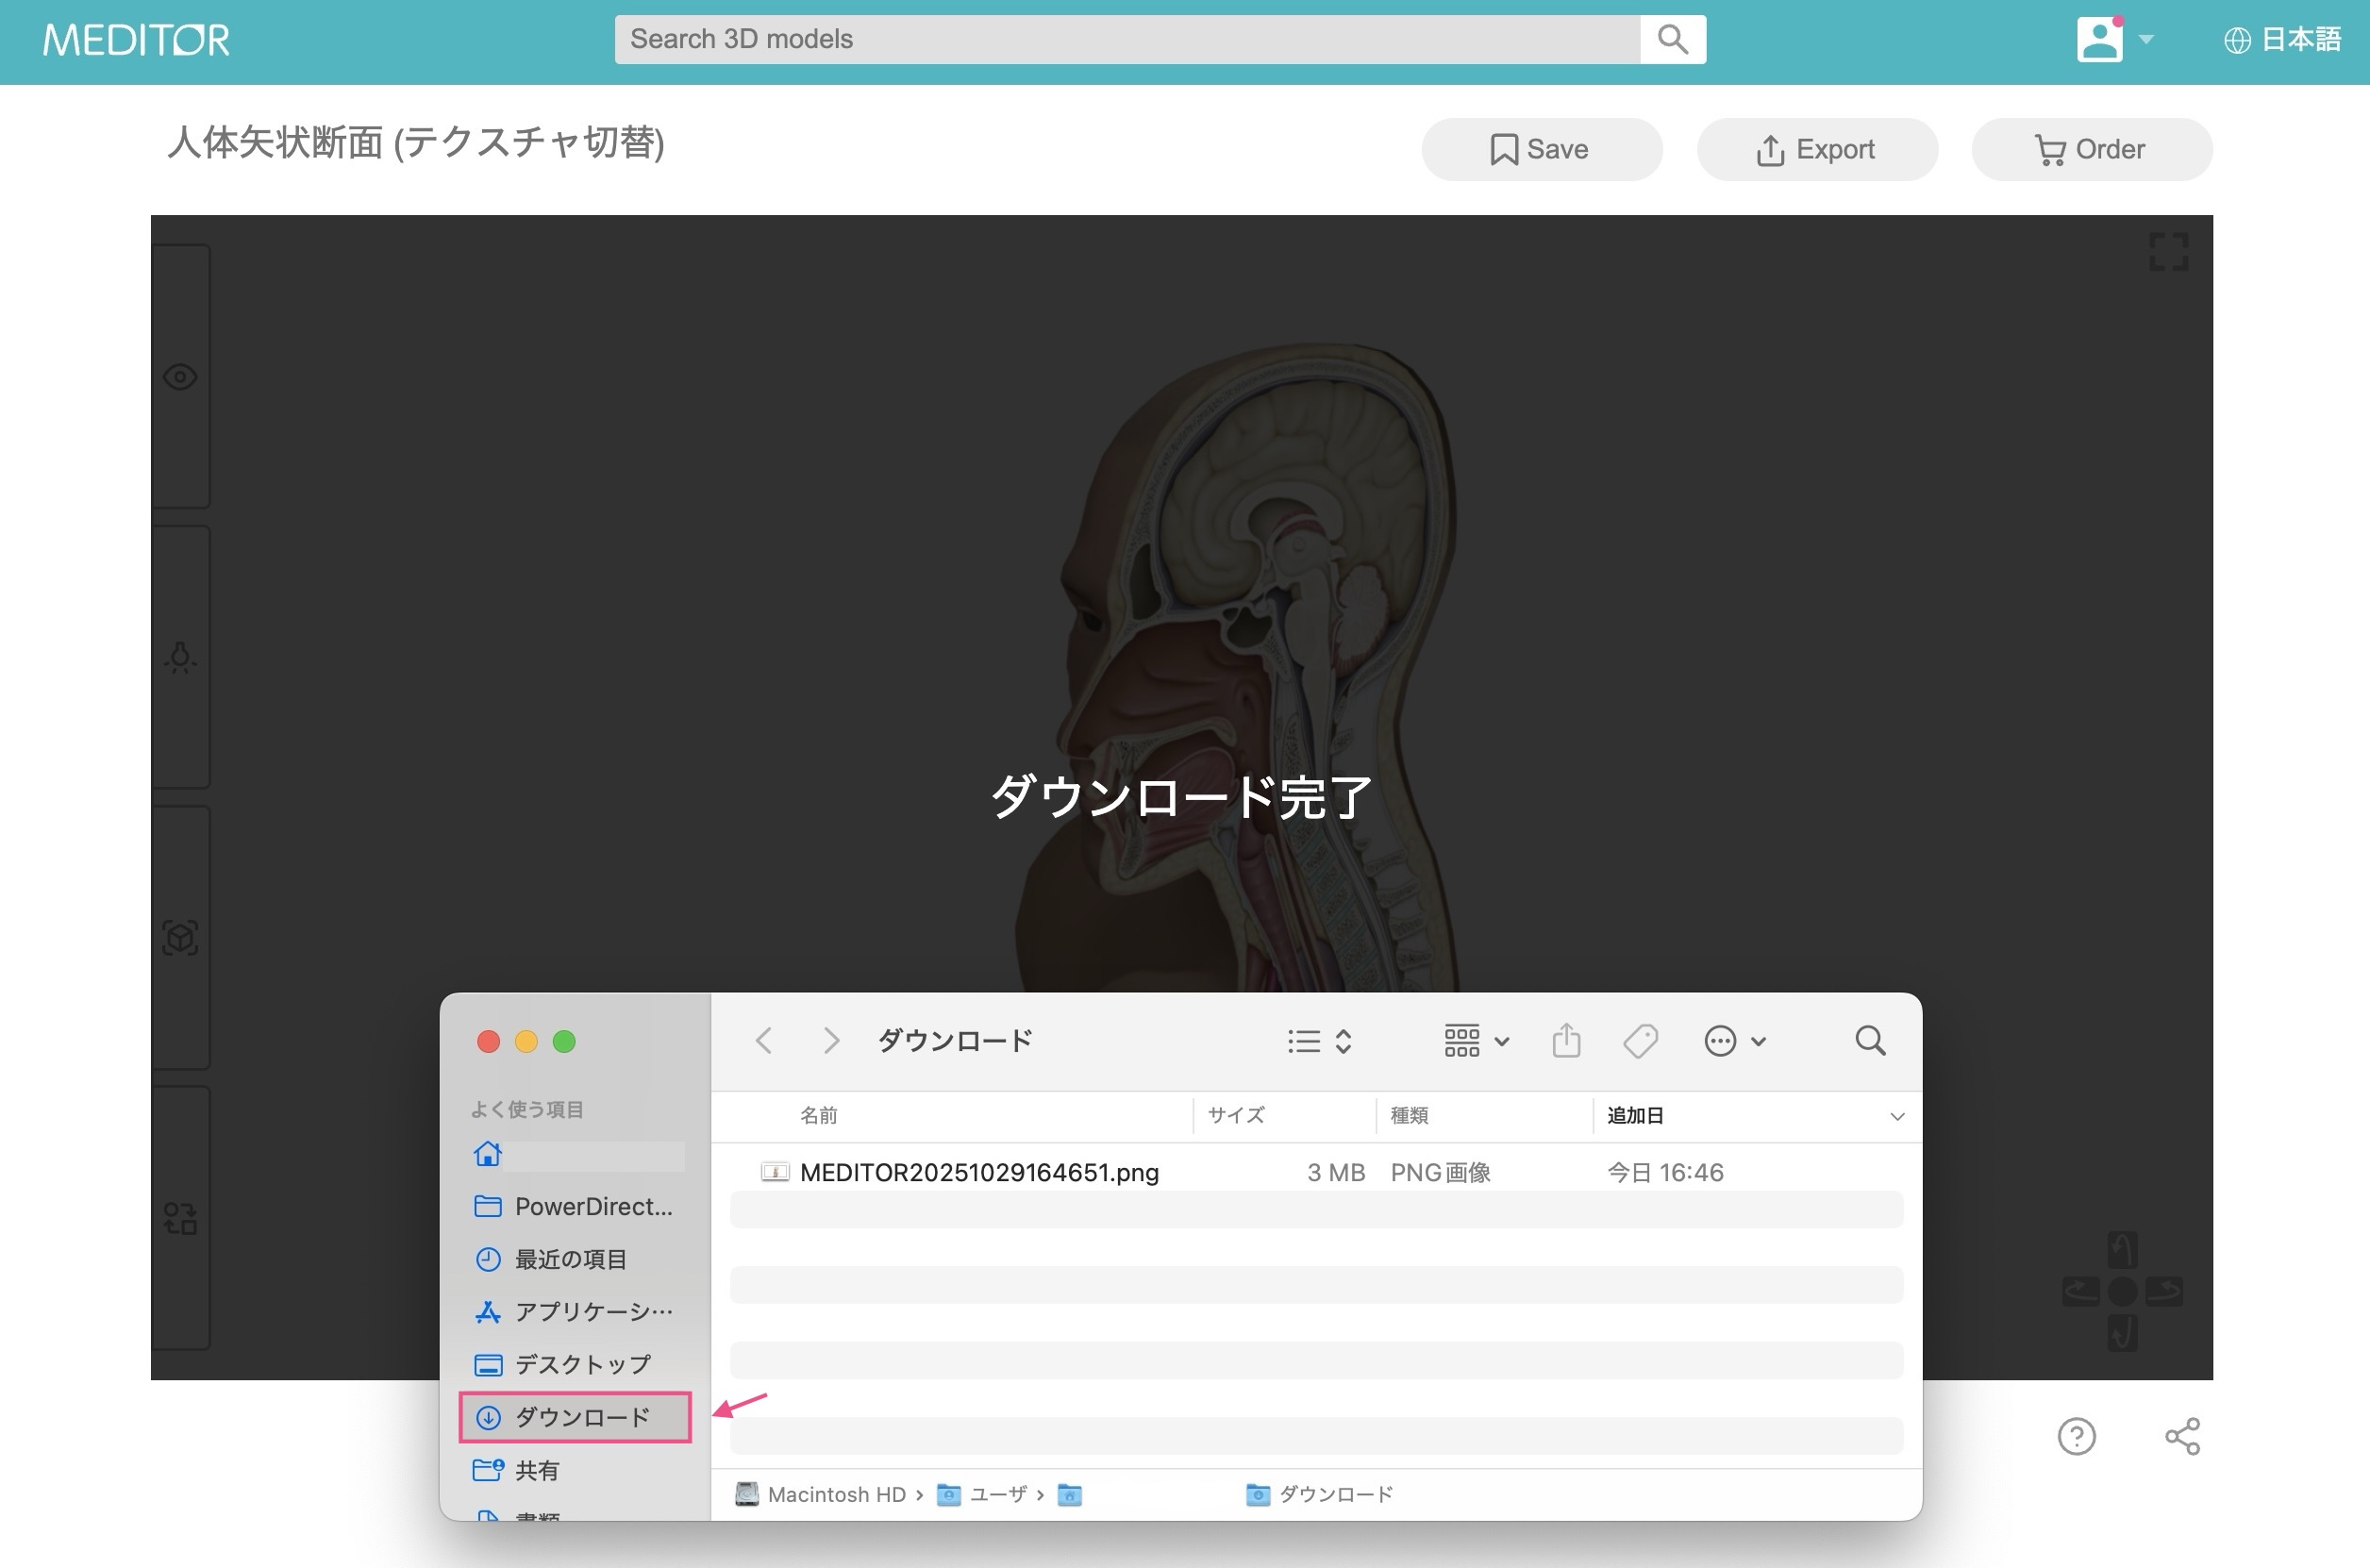This screenshot has width=2370, height=1568.
Task: Open Finder grouping options dropdown
Action: pyautogui.click(x=1476, y=1041)
